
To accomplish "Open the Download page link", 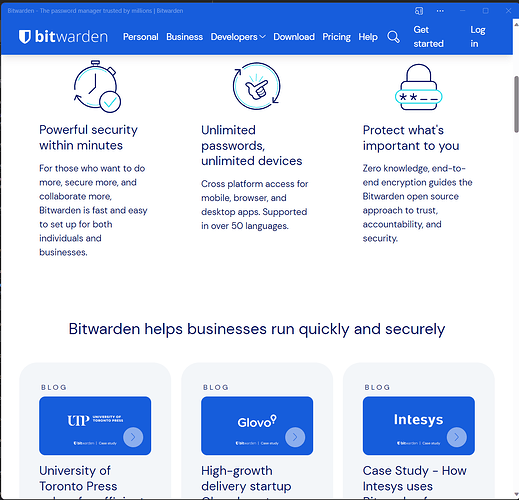I will (294, 37).
